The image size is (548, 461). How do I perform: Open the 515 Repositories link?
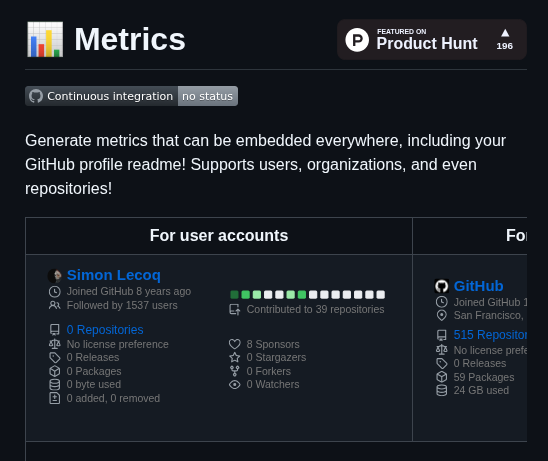(490, 335)
